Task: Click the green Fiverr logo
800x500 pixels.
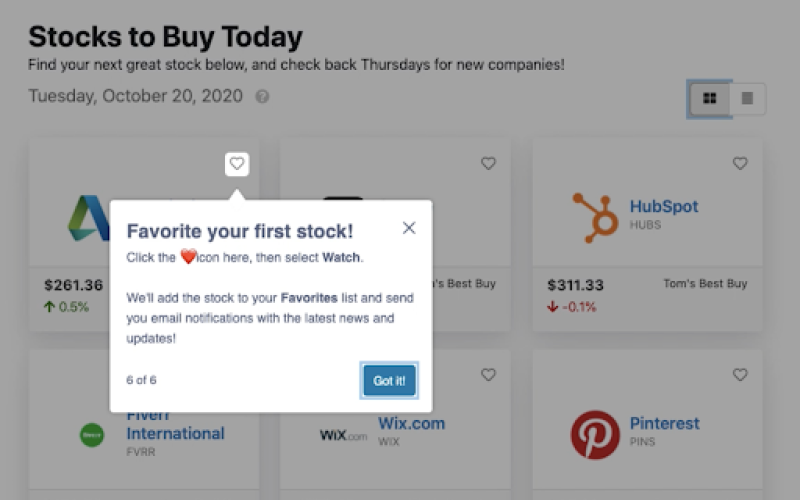Action: pos(92,435)
